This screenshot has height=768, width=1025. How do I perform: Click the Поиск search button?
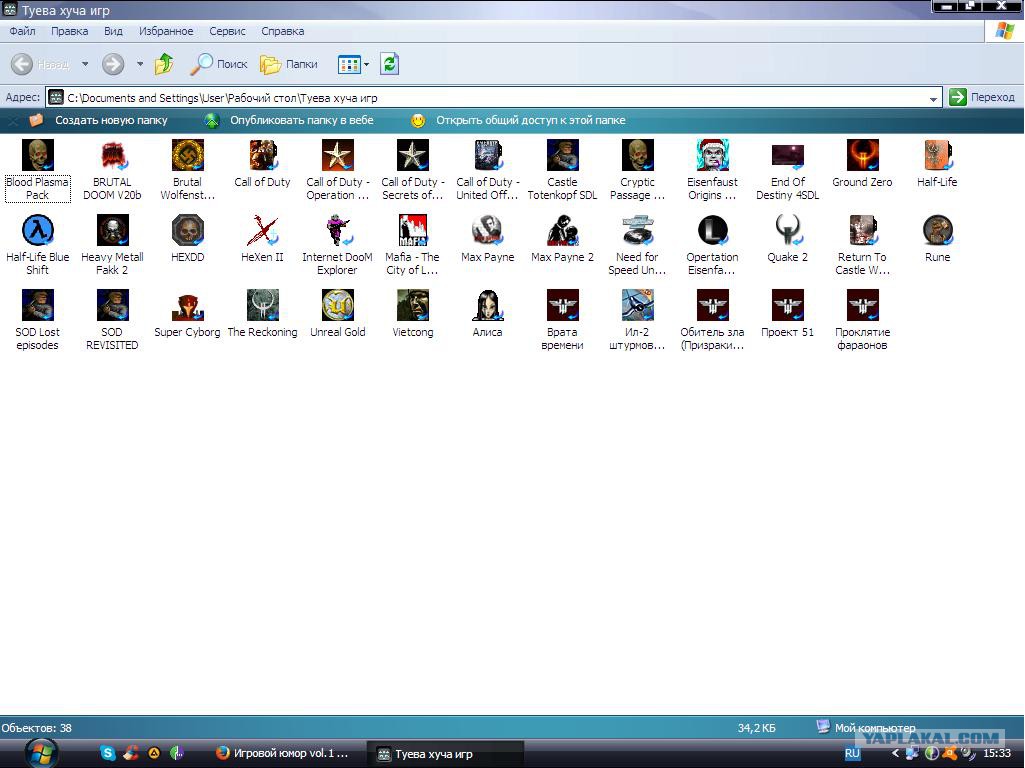click(219, 64)
